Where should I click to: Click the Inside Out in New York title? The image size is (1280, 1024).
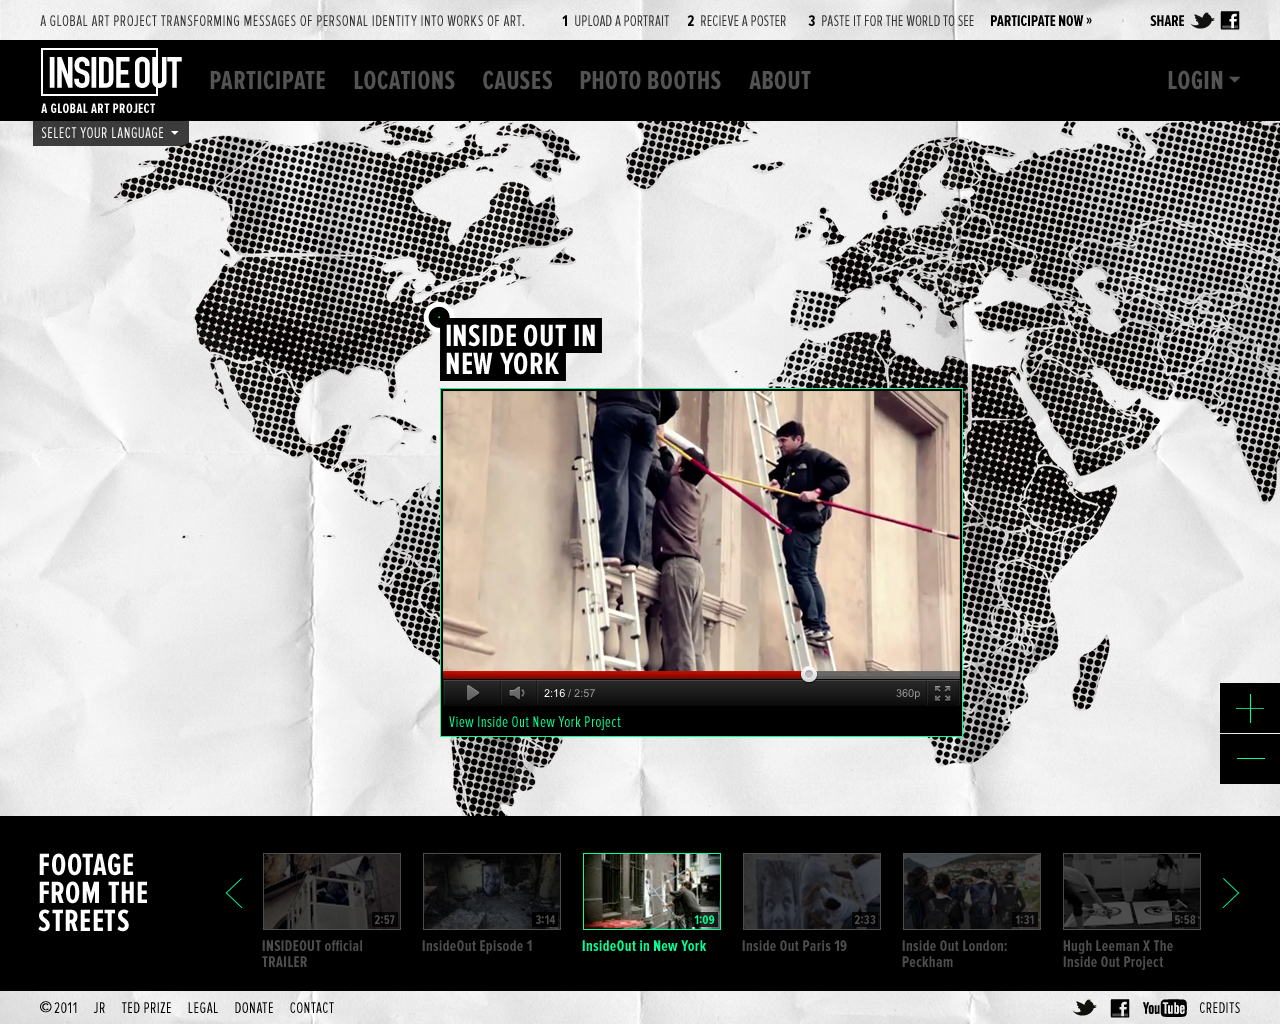pos(521,350)
